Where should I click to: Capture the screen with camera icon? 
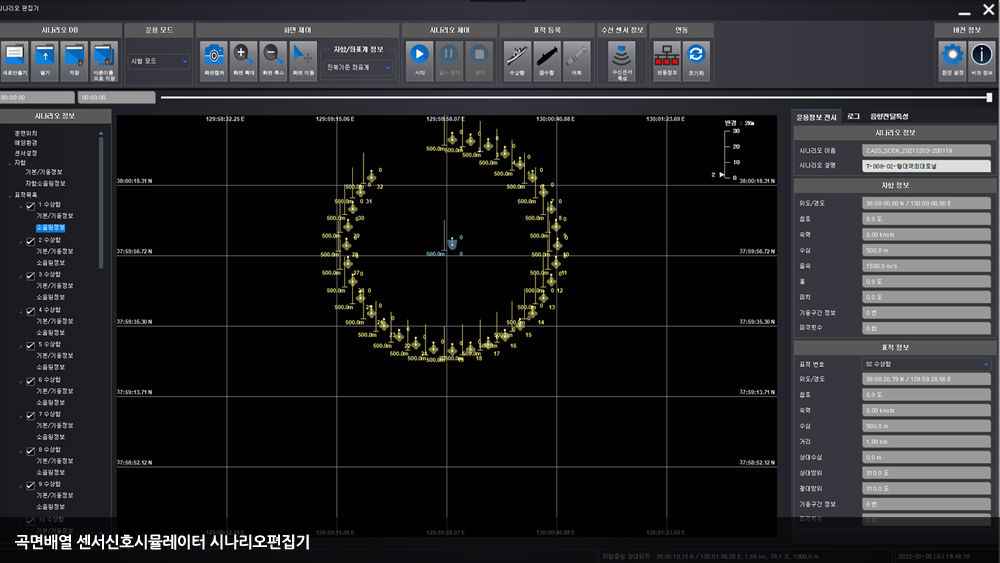(x=214, y=61)
